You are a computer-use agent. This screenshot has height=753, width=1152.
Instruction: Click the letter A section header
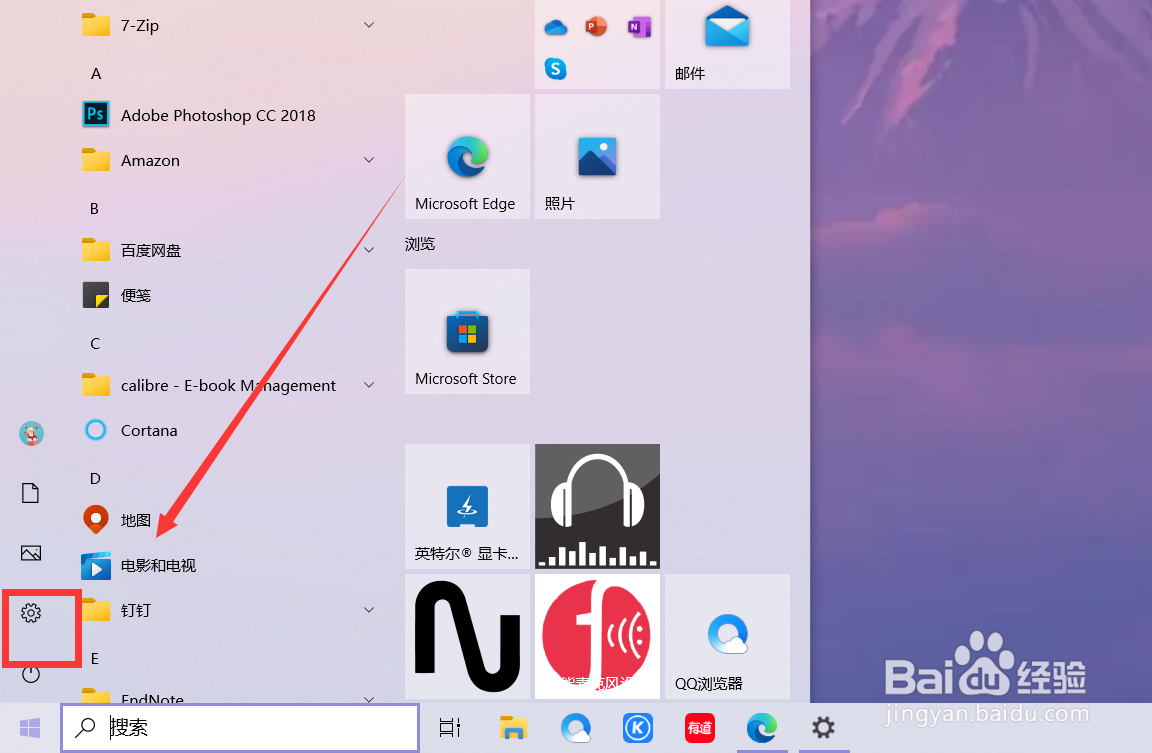[x=96, y=73]
